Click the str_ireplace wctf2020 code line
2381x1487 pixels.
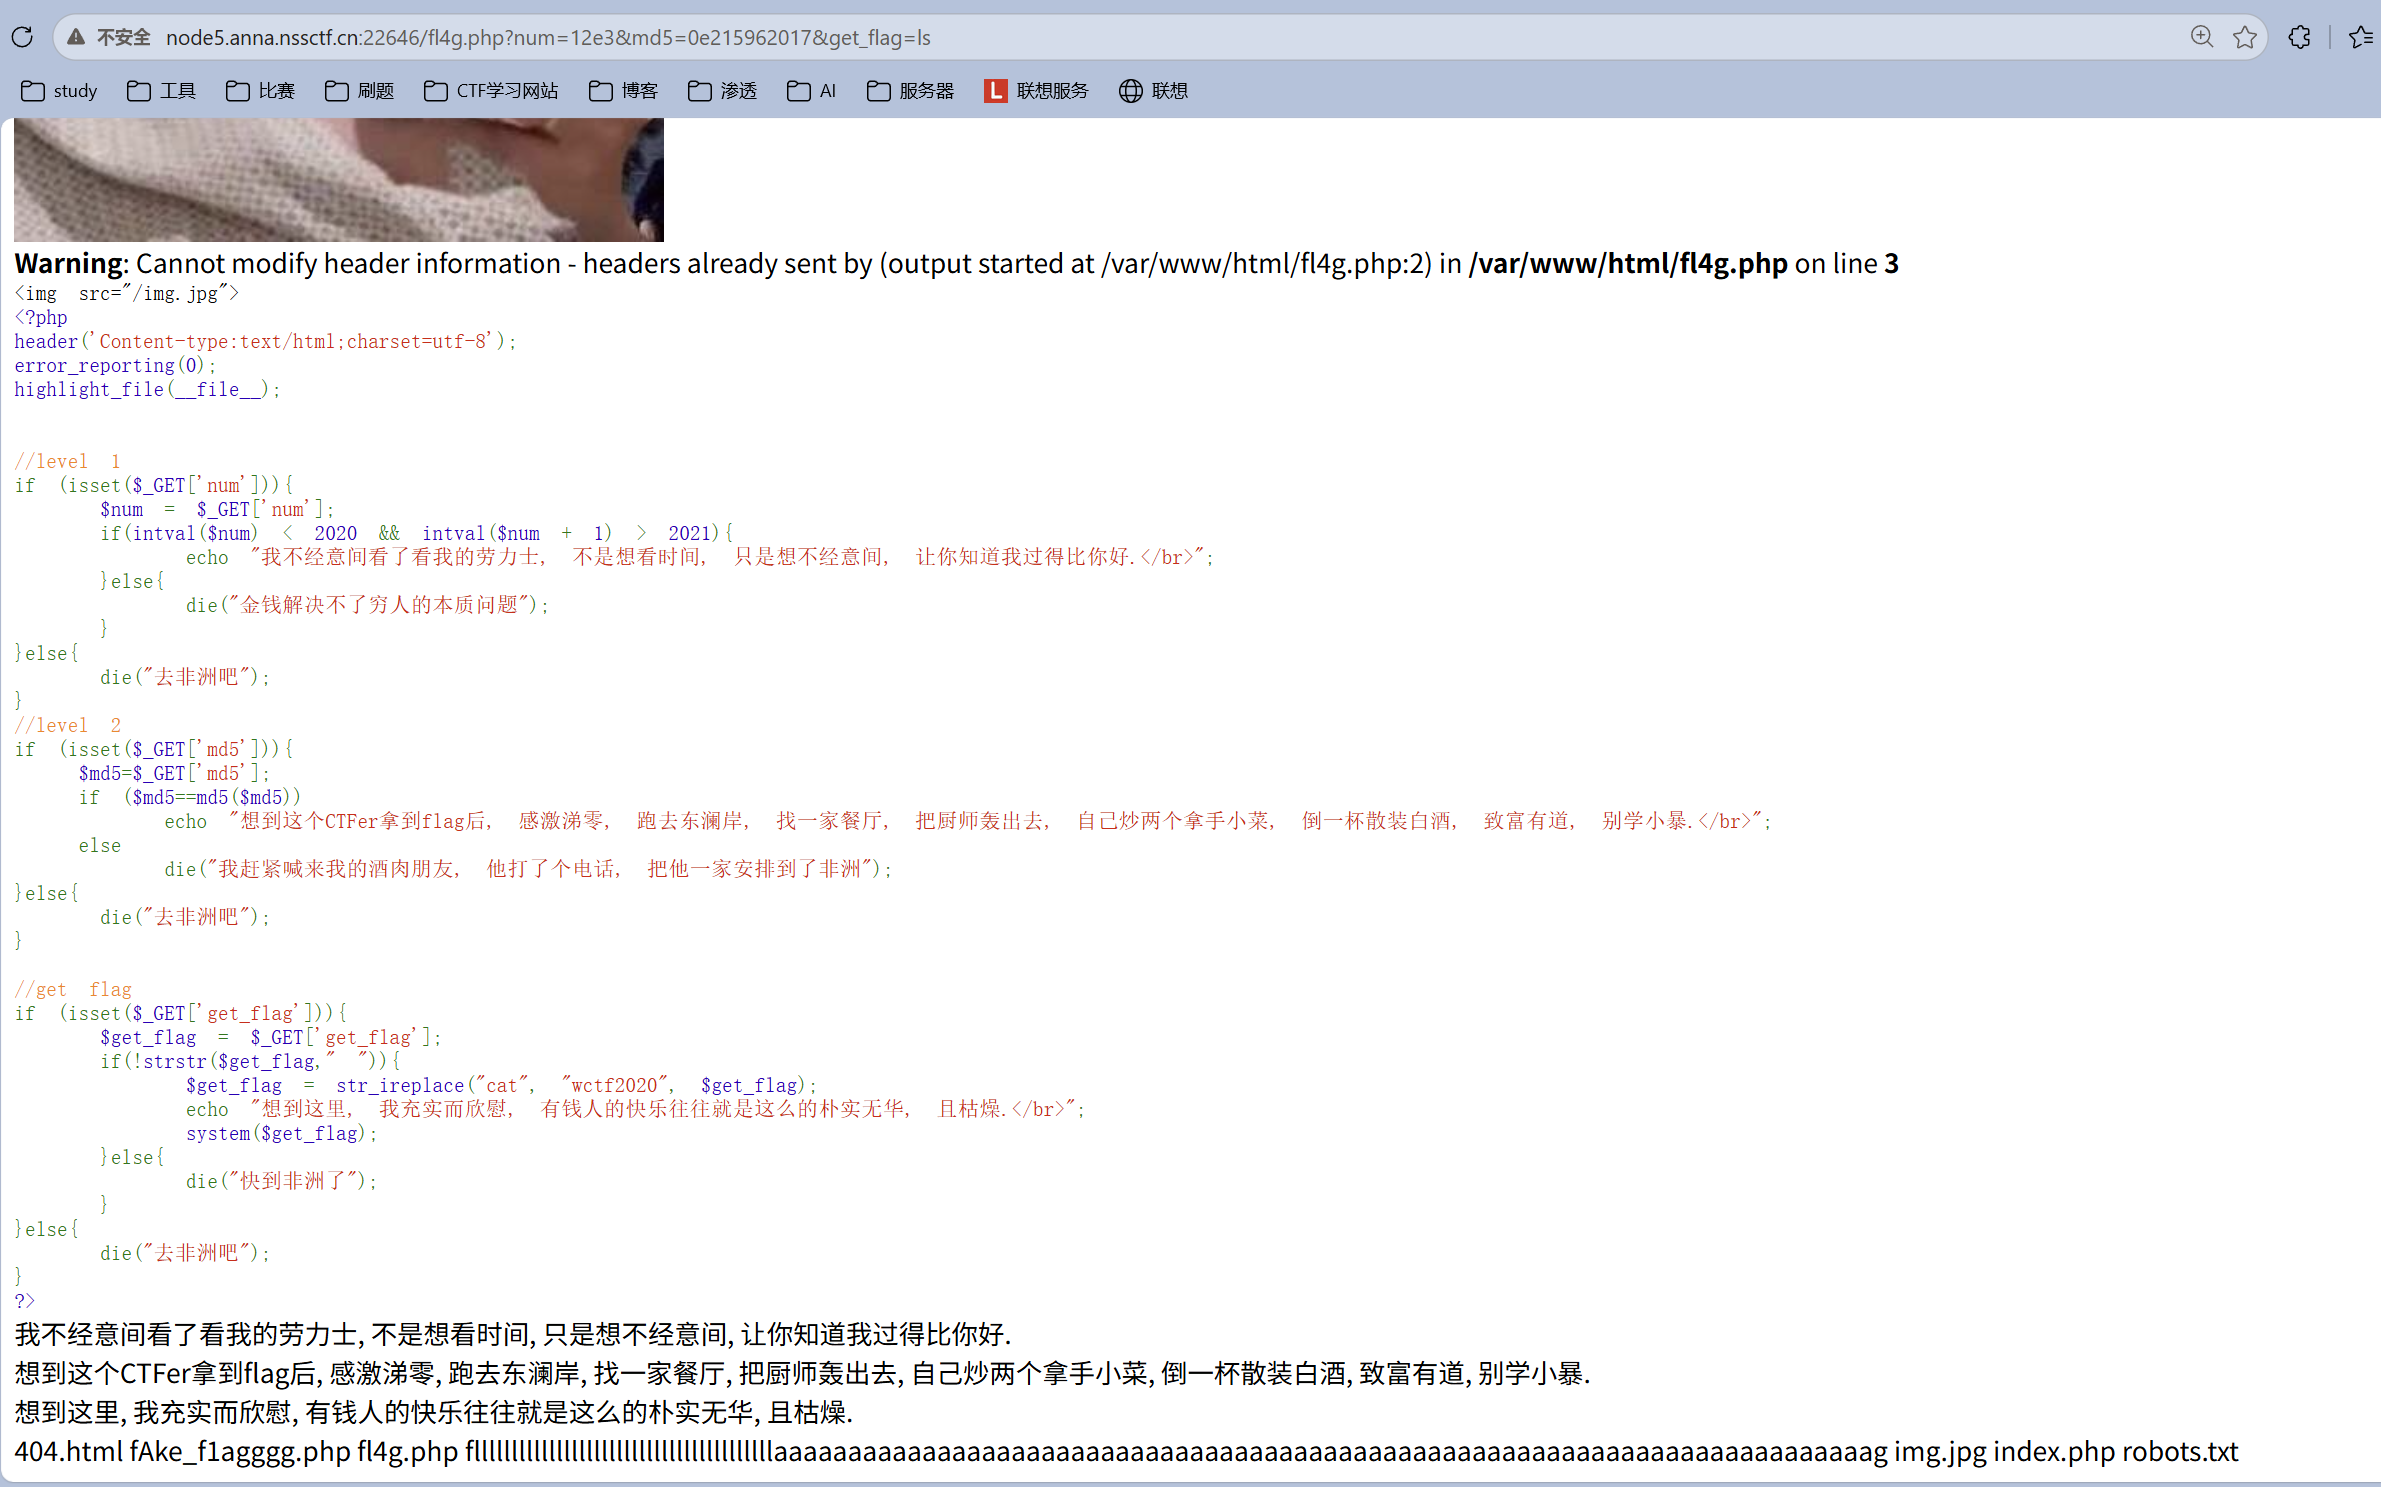pyautogui.click(x=501, y=1085)
